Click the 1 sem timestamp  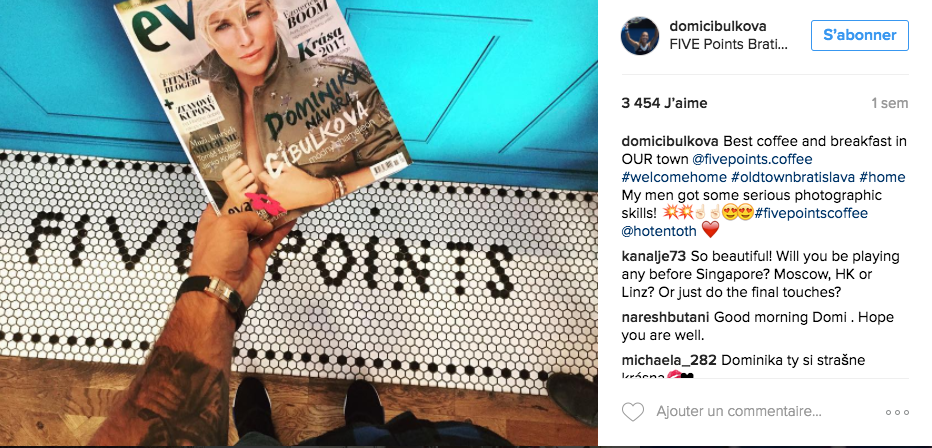pyautogui.click(x=890, y=103)
